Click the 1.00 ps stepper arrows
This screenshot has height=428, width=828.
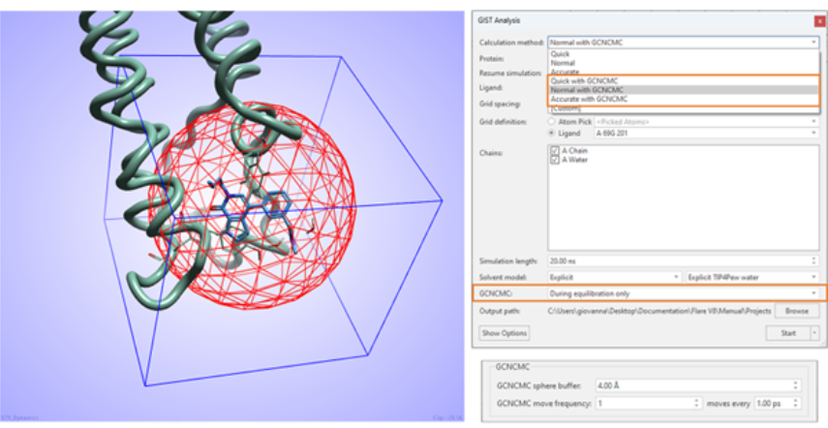coord(796,403)
